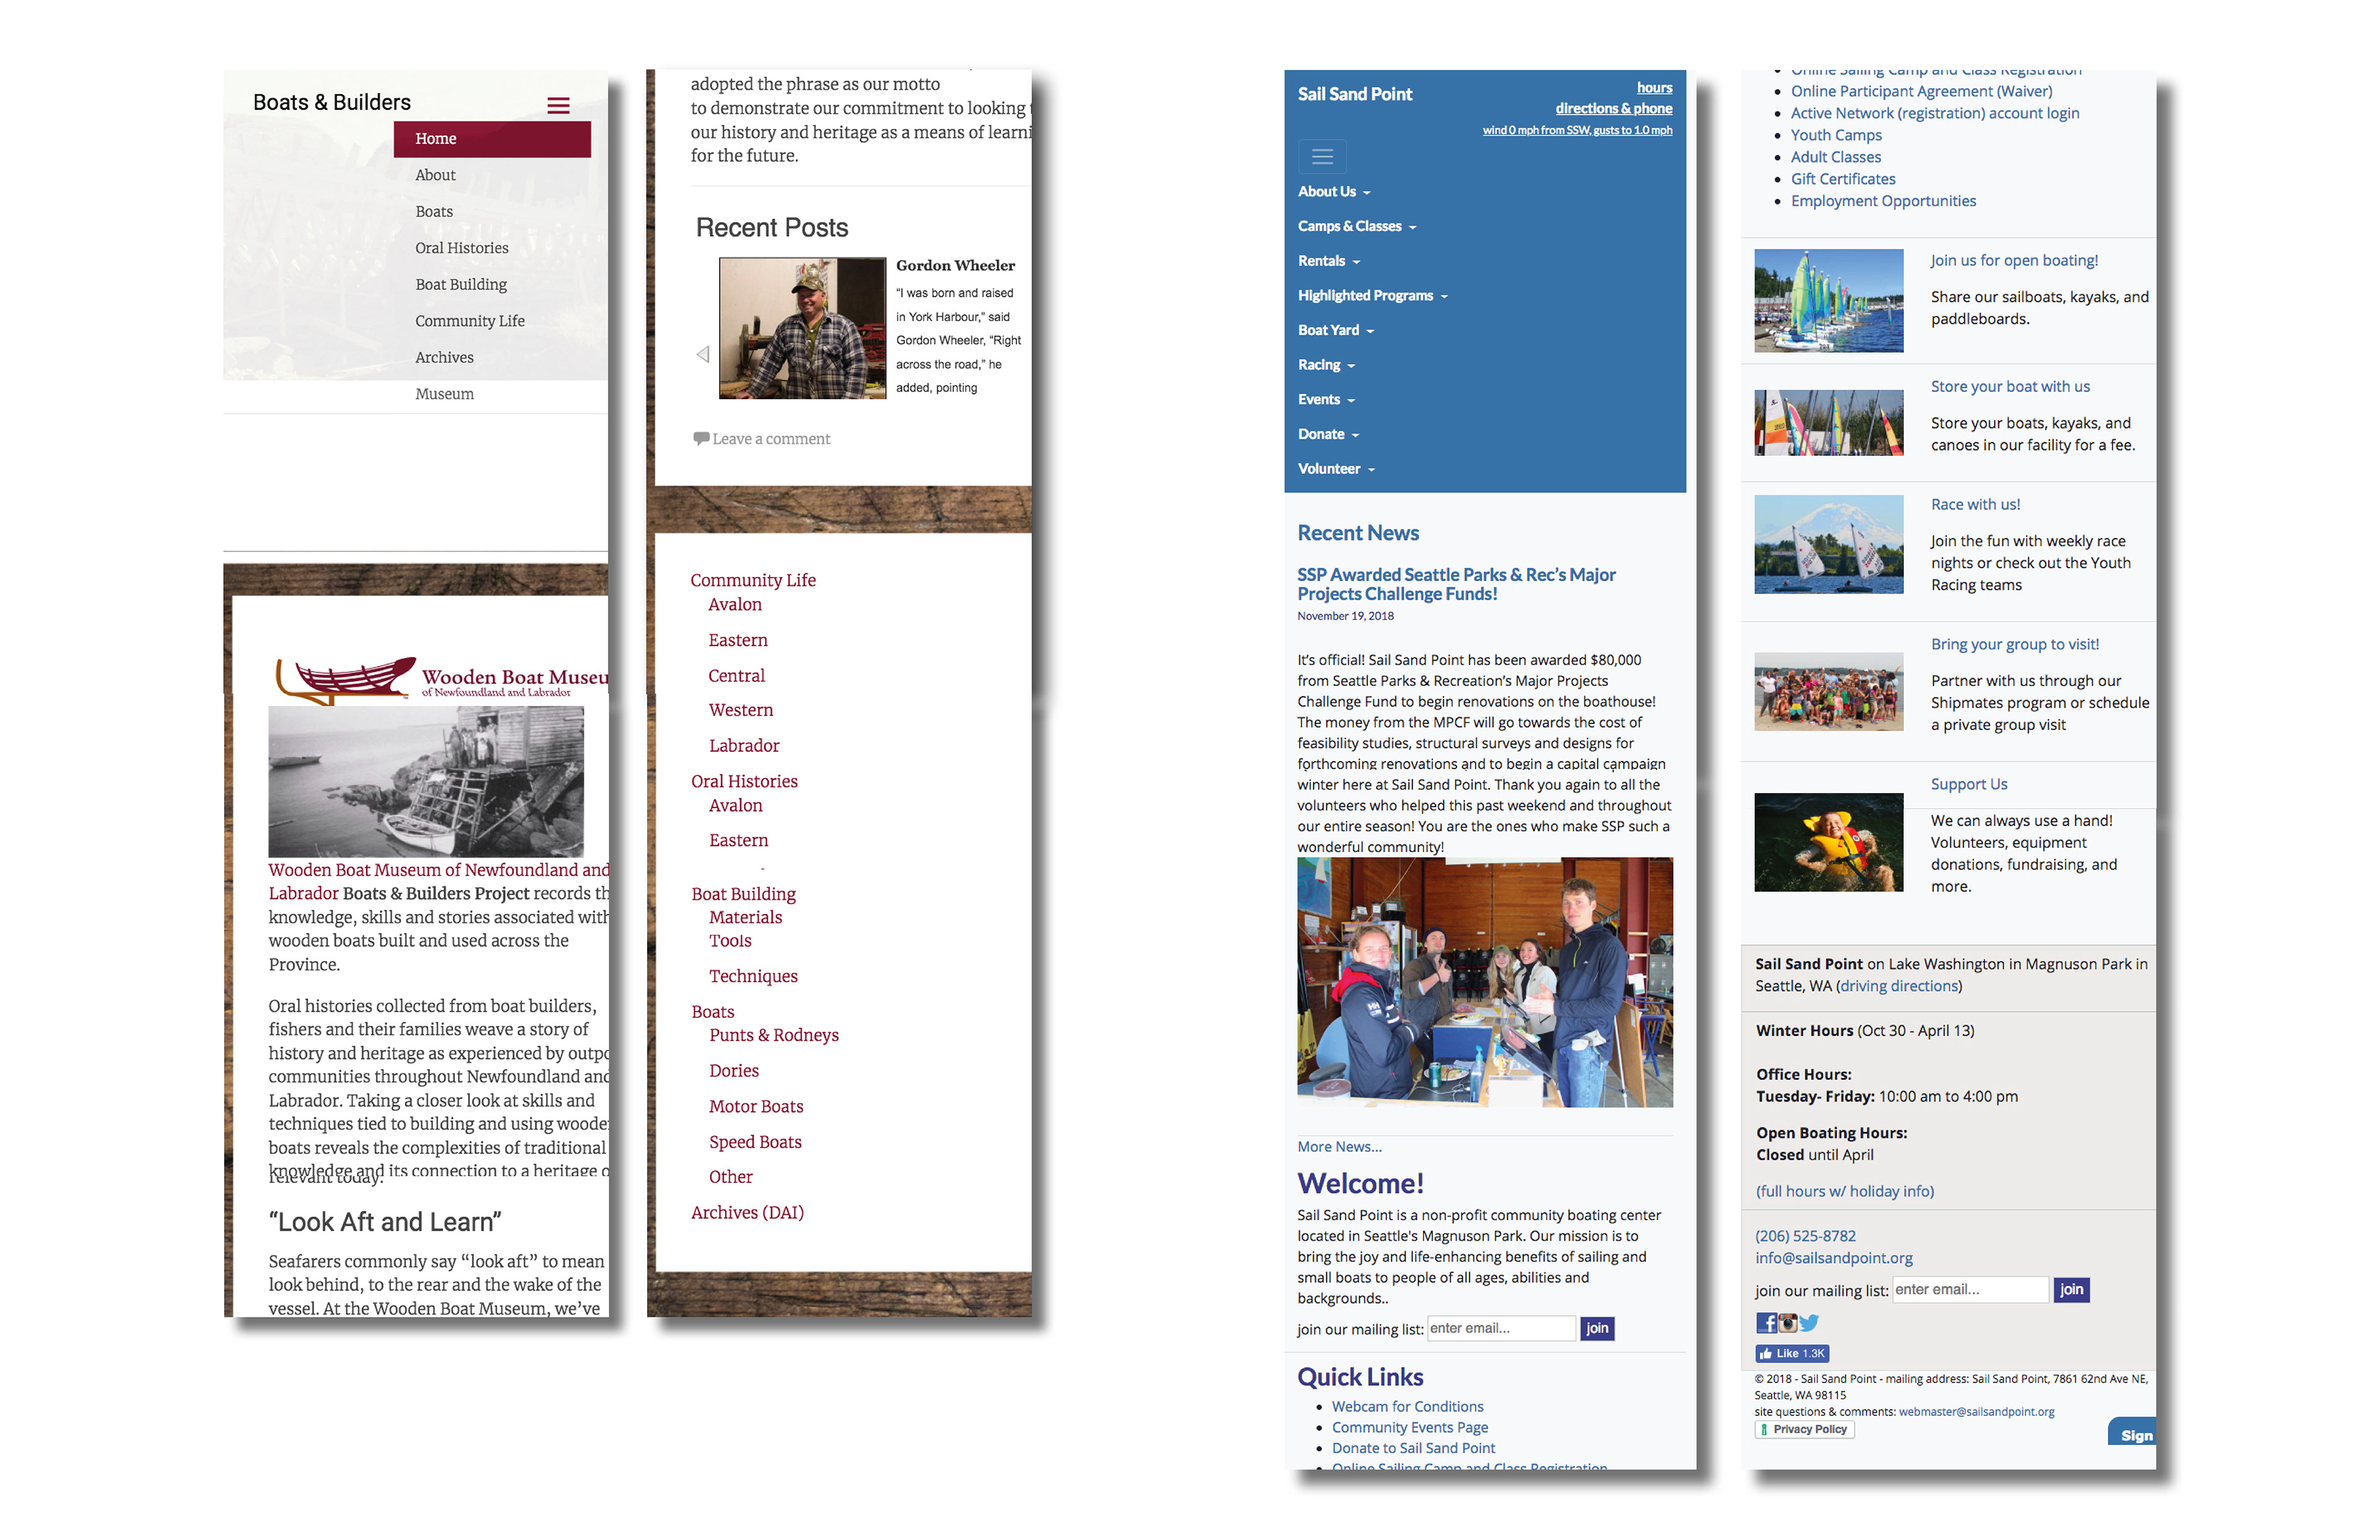
Task: Open the Instagram icon link
Action: tap(1788, 1323)
